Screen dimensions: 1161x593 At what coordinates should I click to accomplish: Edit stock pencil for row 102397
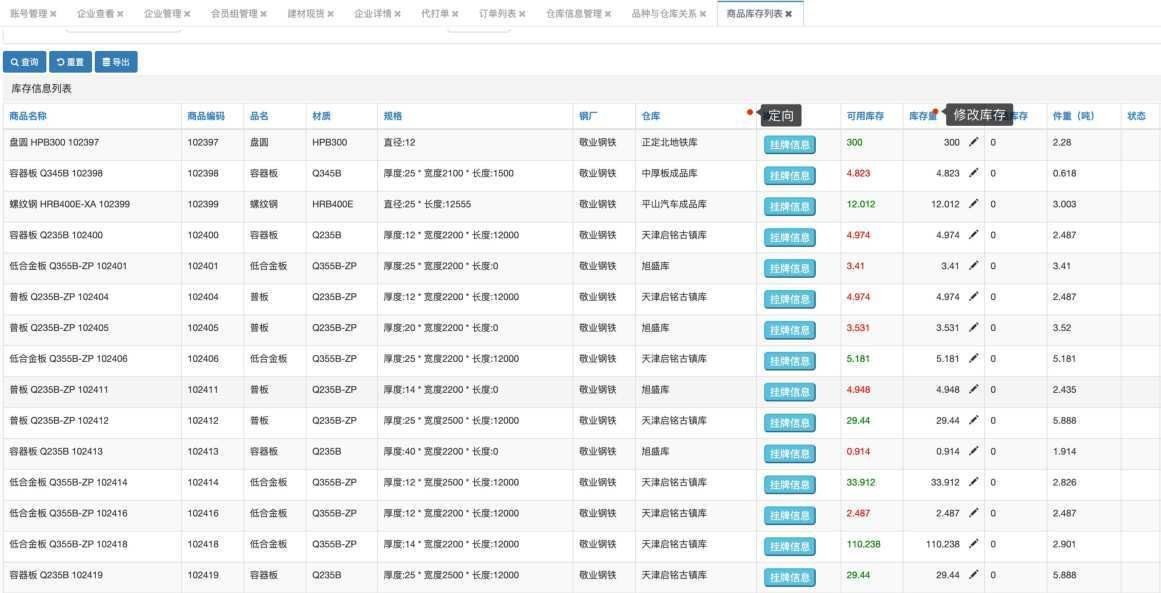pyautogui.click(x=974, y=142)
